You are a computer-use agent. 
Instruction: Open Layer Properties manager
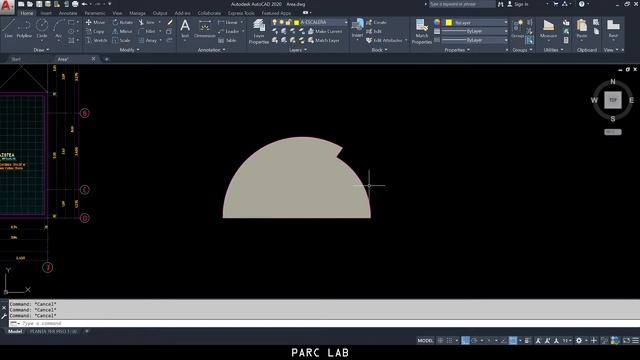[259, 31]
